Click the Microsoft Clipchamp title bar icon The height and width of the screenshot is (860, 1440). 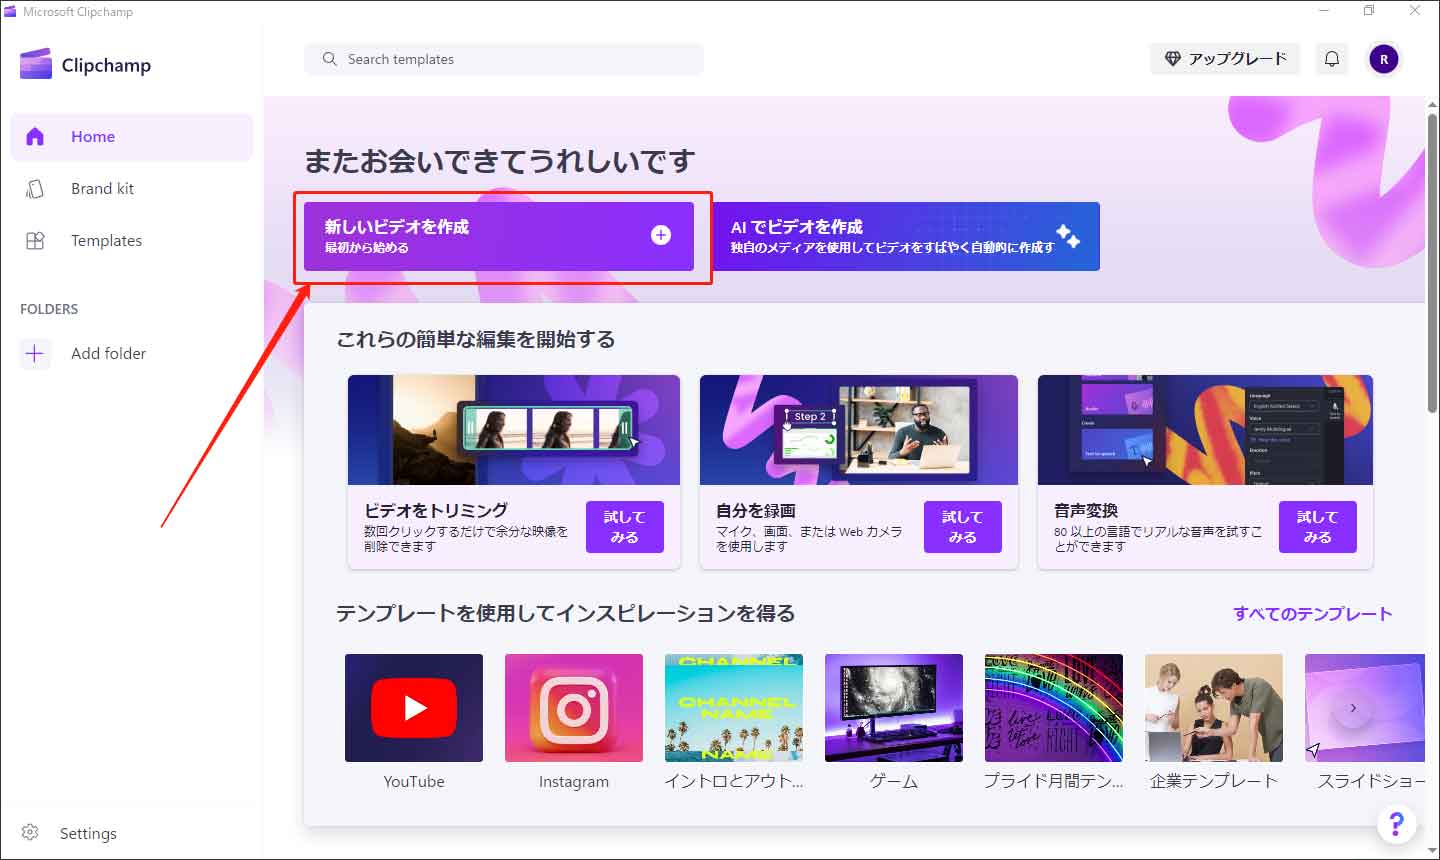pos(11,12)
